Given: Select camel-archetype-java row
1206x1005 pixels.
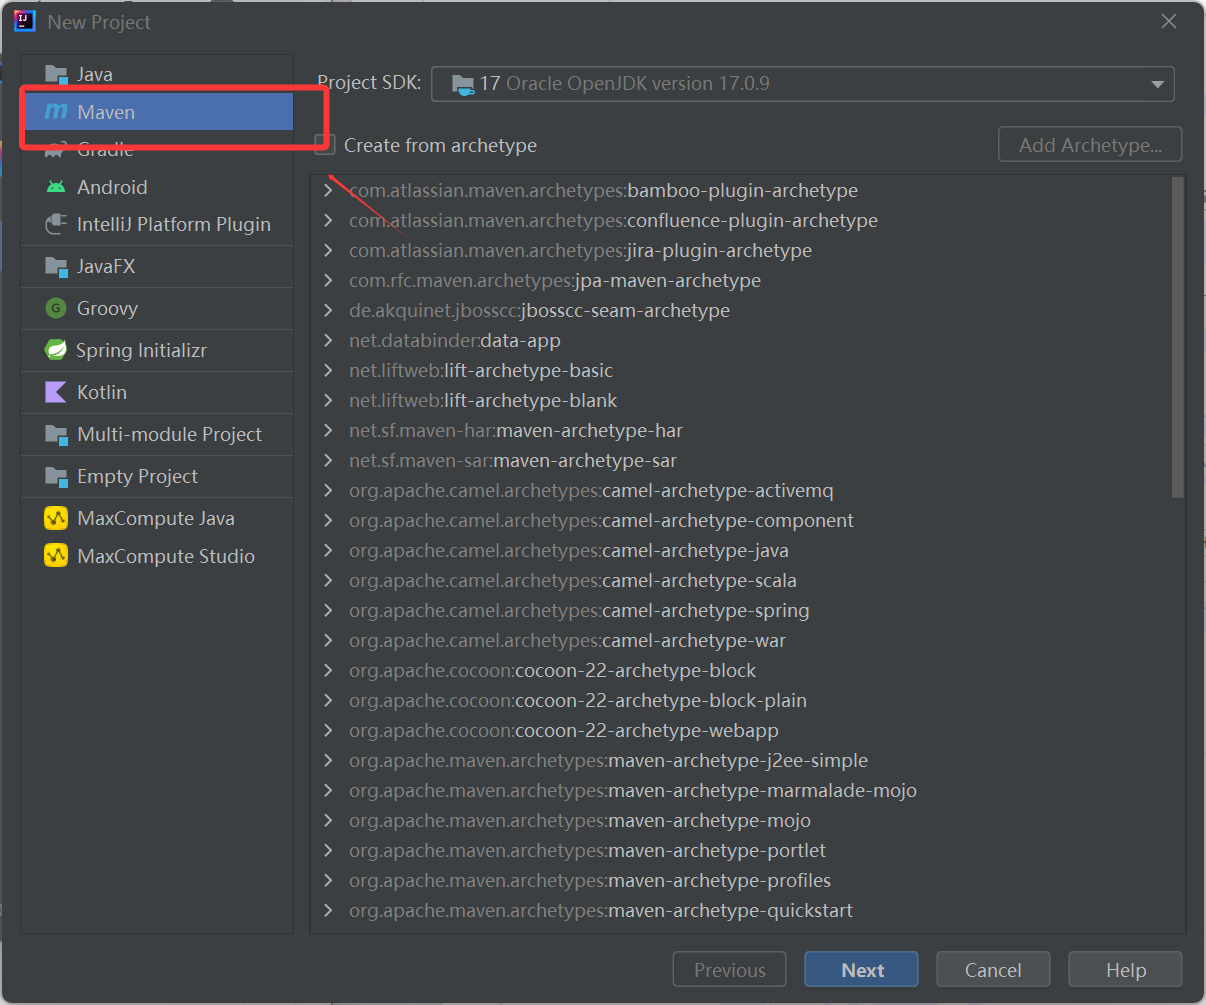Looking at the screenshot, I should pyautogui.click(x=740, y=550).
